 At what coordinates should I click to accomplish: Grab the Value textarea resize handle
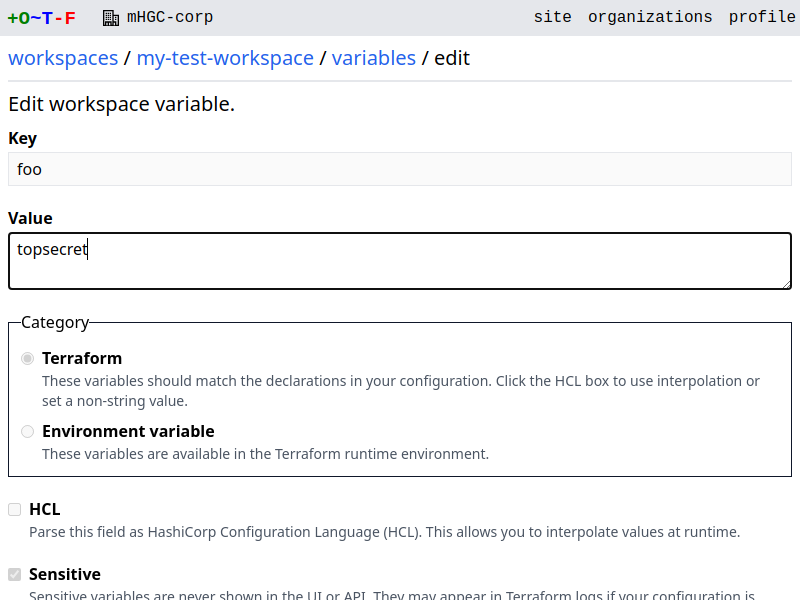click(x=786, y=284)
